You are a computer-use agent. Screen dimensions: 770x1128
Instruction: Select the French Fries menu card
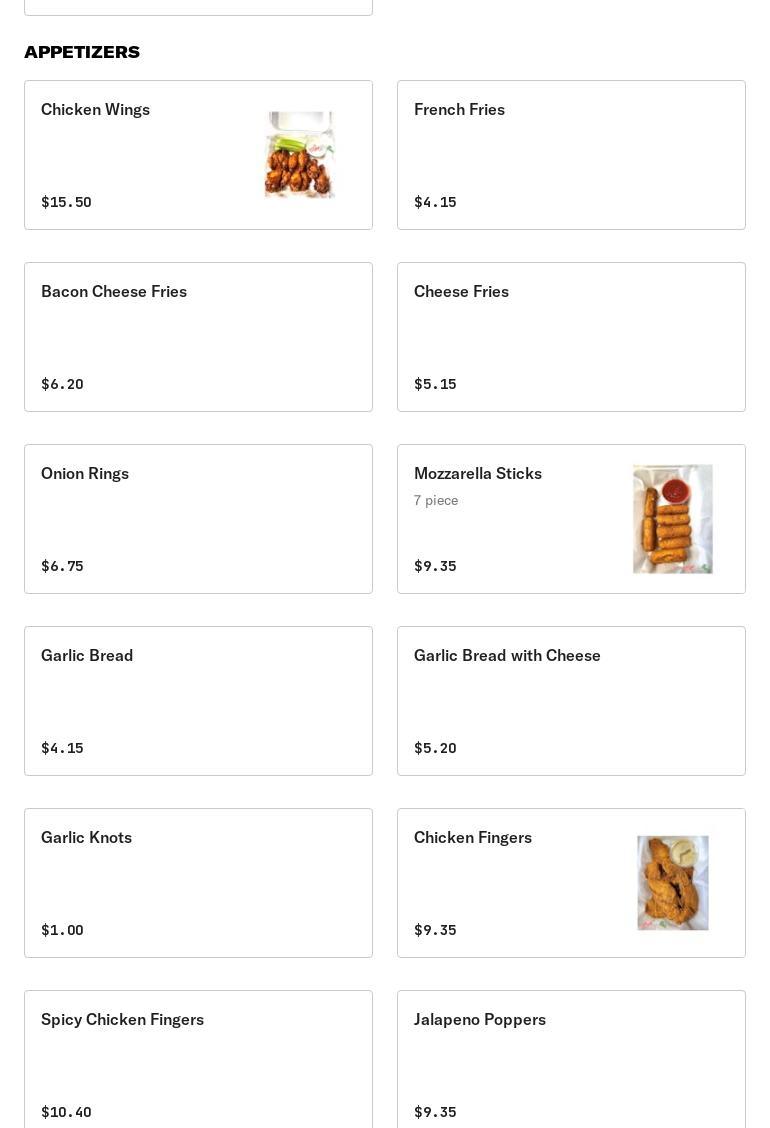pyautogui.click(x=571, y=155)
